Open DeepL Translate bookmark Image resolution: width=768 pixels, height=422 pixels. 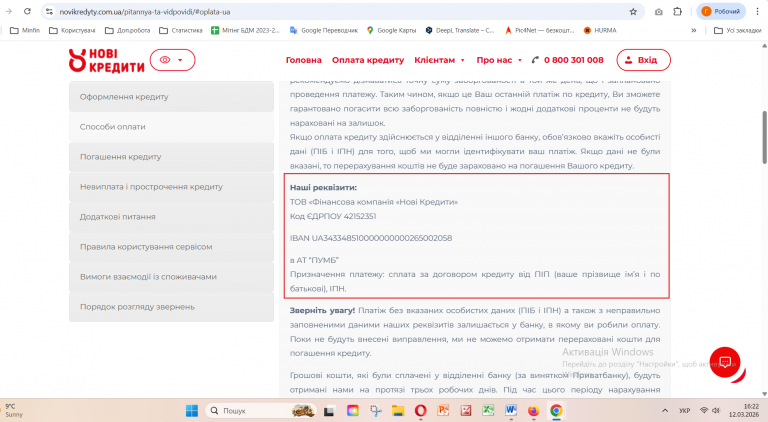click(460, 30)
